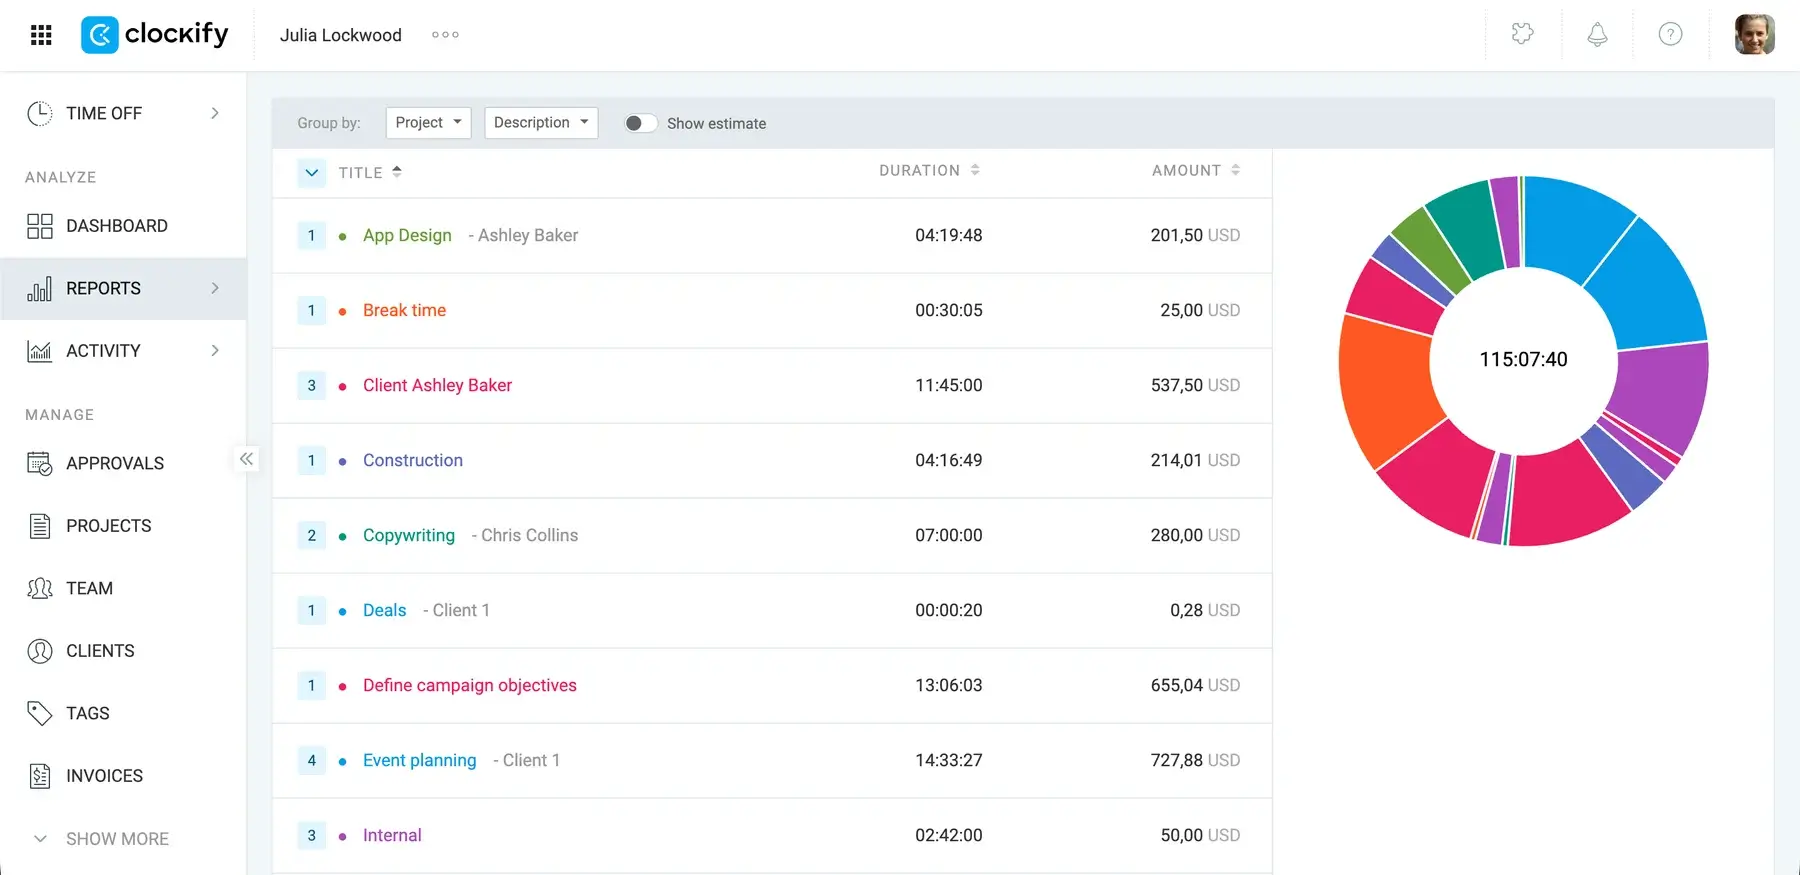Sort the table by Duration arrows
The image size is (1800, 875).
pos(975,170)
